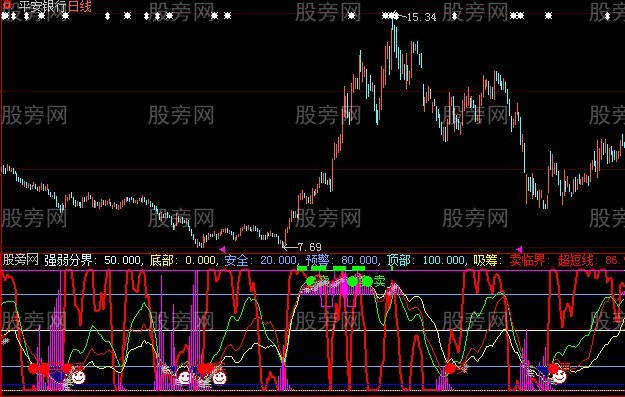
Task: Click the red dot on the far left of the indicator
Action: pos(33,368)
